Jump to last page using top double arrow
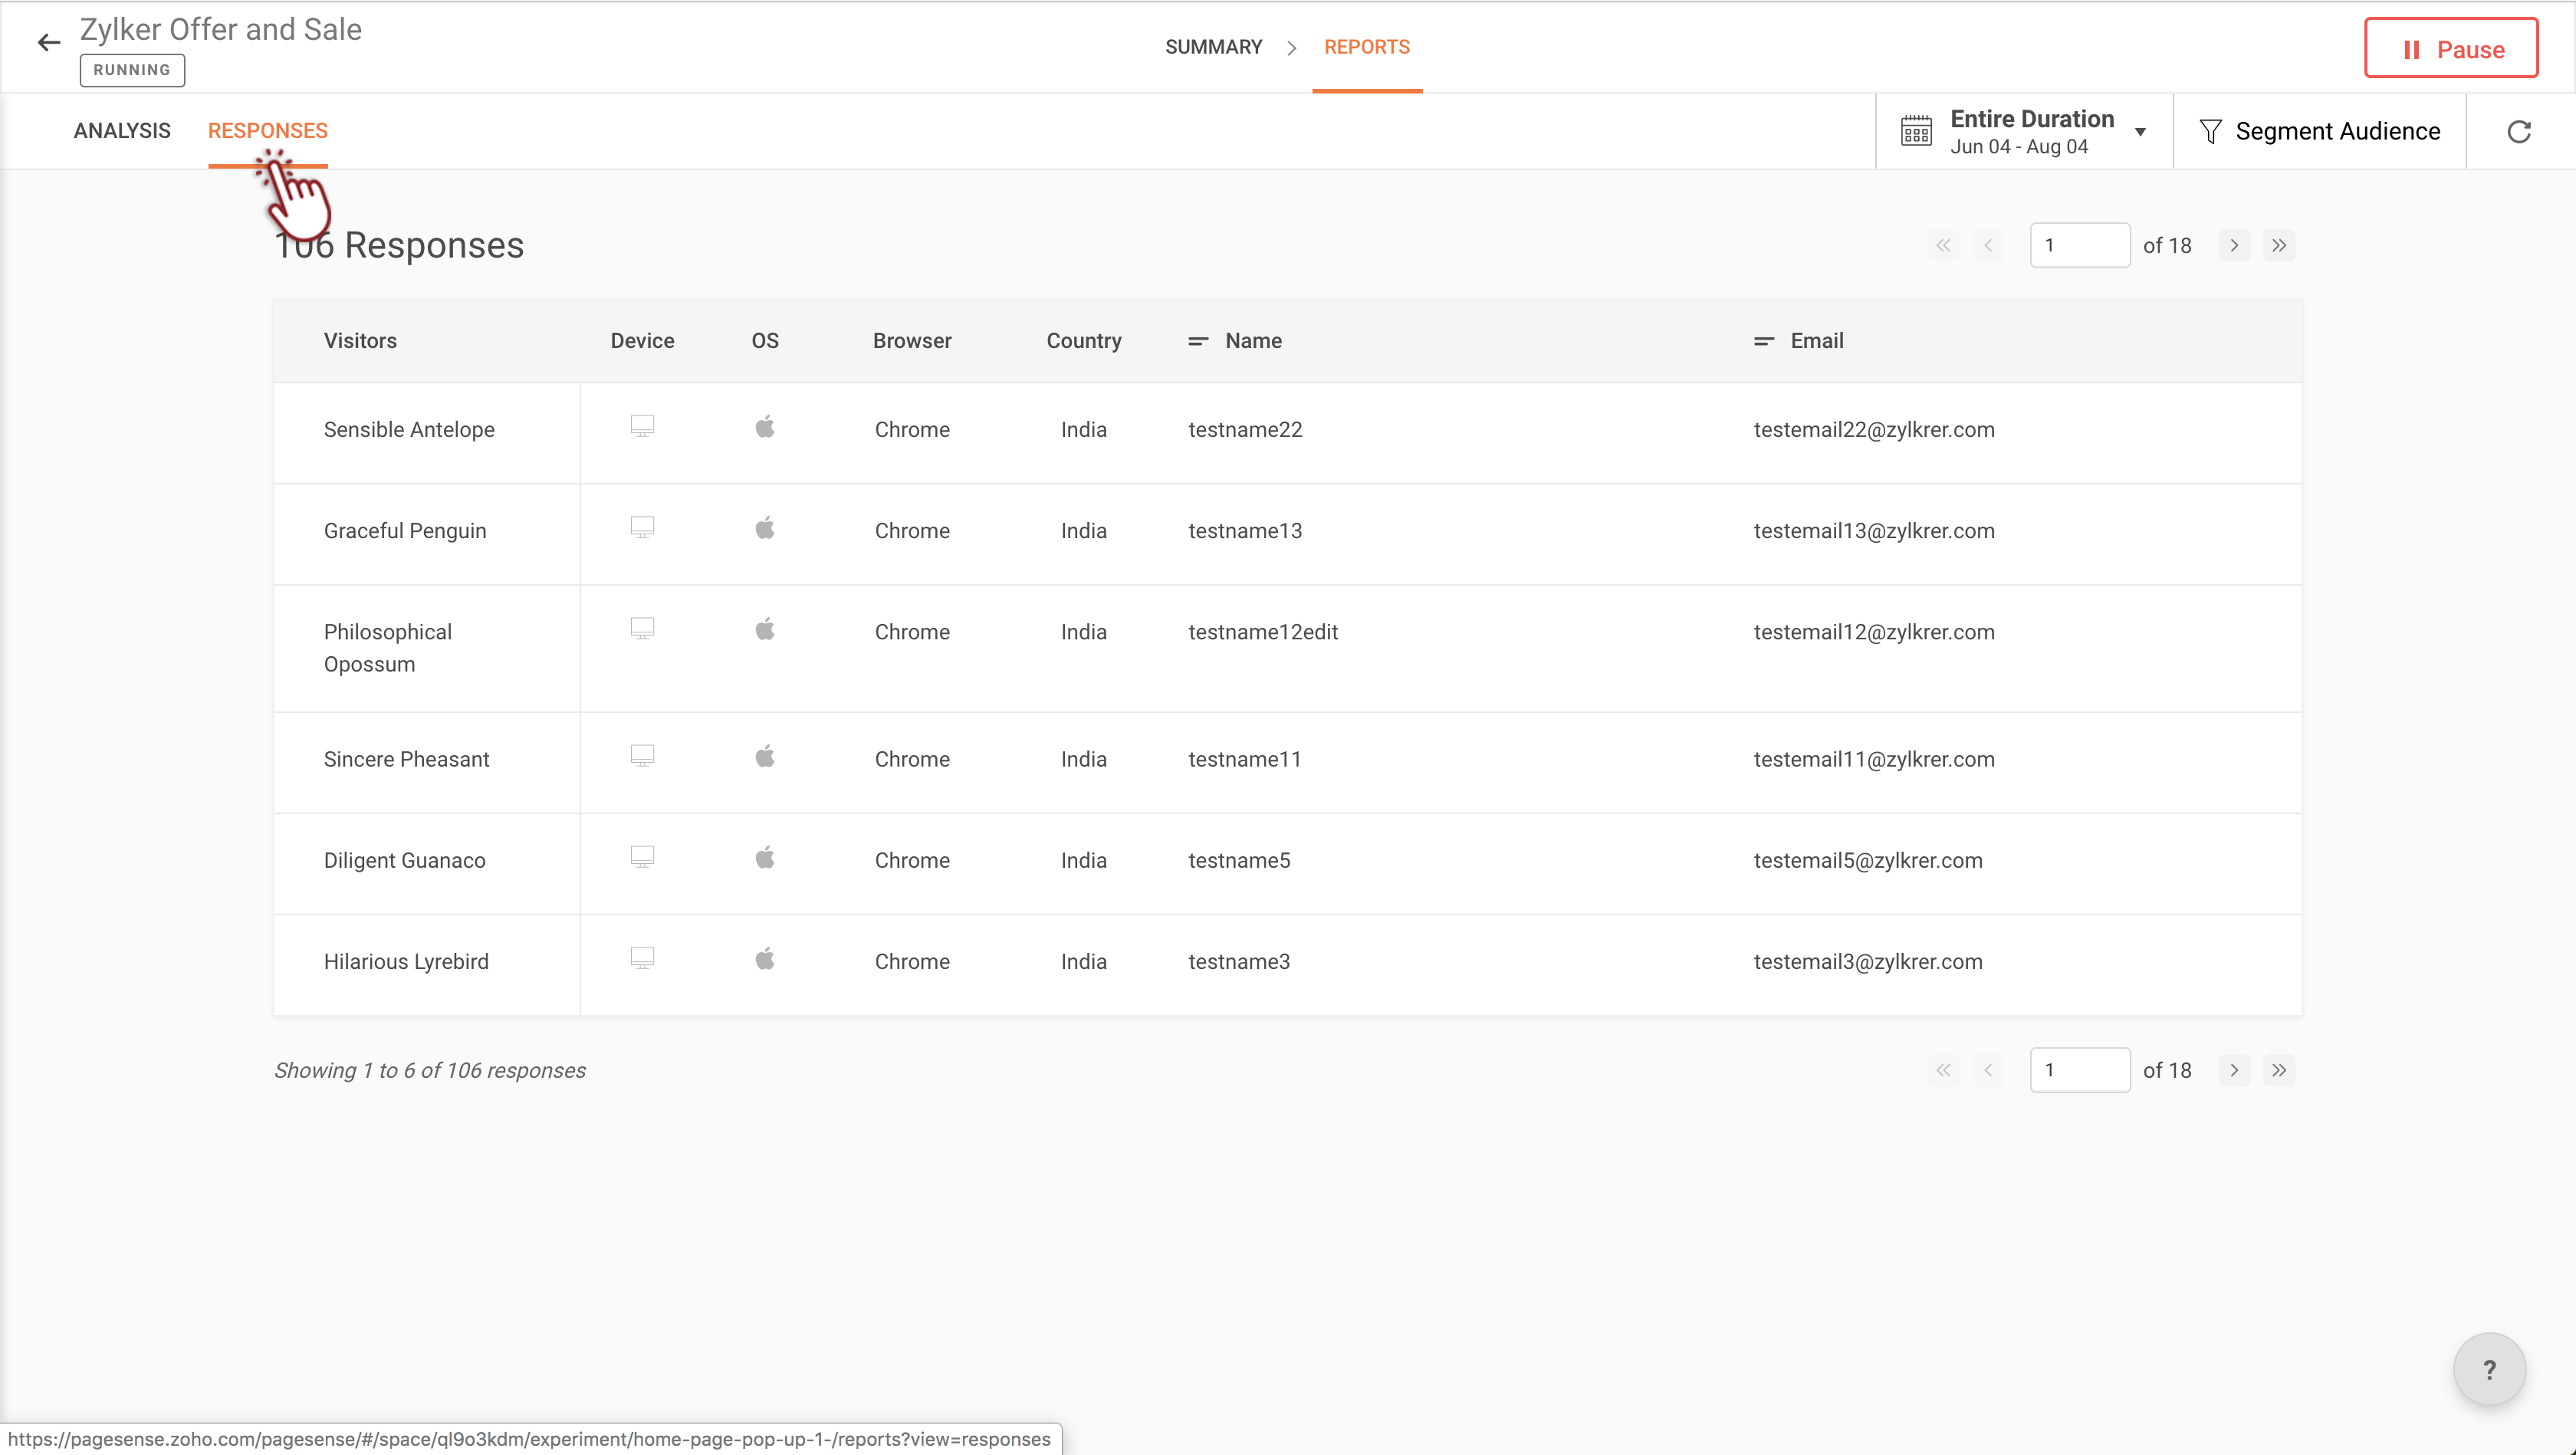 (x=2278, y=245)
